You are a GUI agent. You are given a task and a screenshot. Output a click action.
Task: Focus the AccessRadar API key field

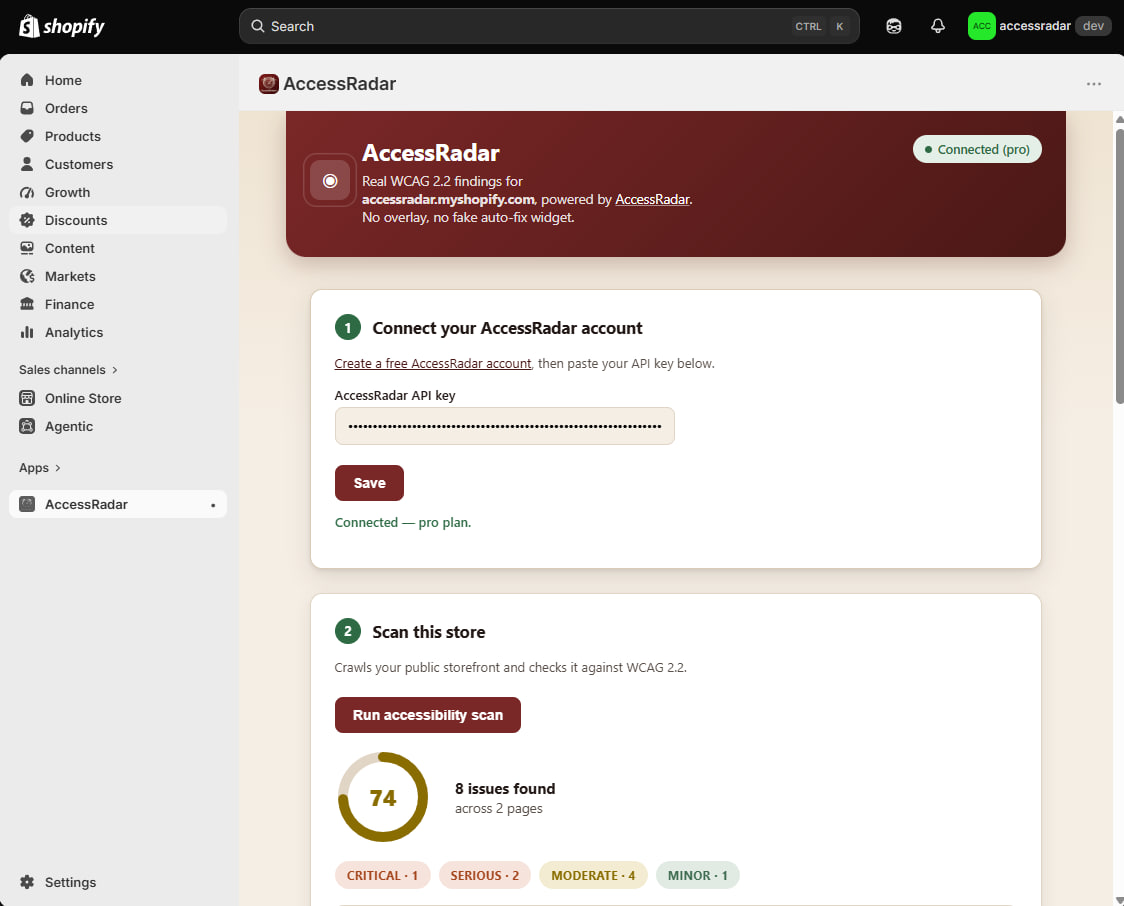coord(505,426)
